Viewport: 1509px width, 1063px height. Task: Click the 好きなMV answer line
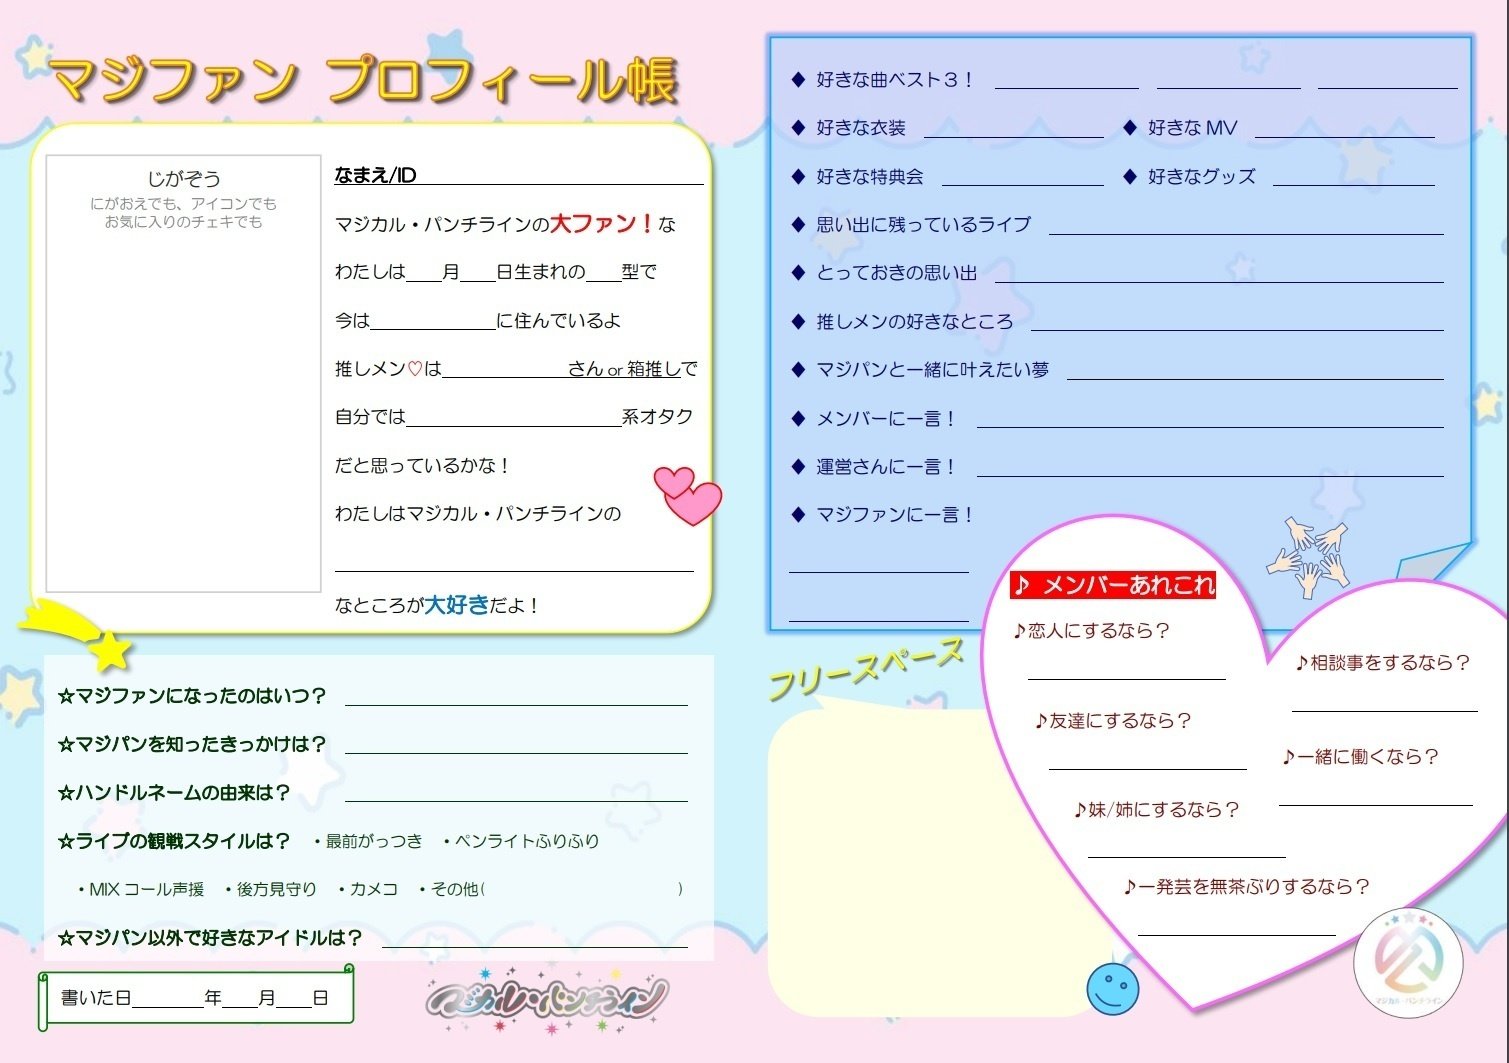[1345, 128]
